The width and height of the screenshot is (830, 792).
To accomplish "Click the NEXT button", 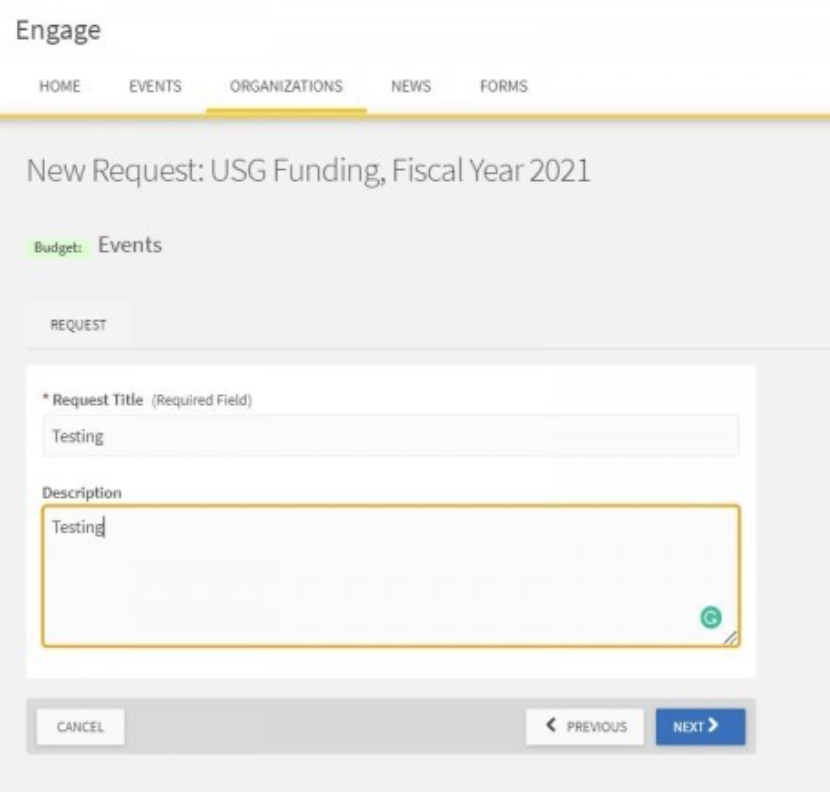I will (x=700, y=727).
